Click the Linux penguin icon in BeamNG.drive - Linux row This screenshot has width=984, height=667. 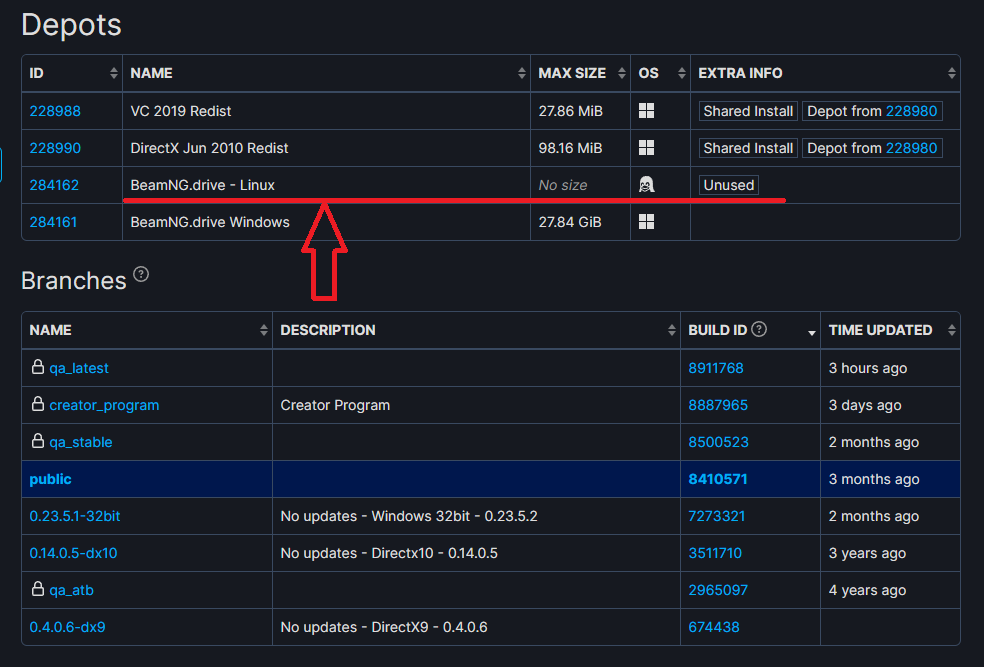point(646,184)
